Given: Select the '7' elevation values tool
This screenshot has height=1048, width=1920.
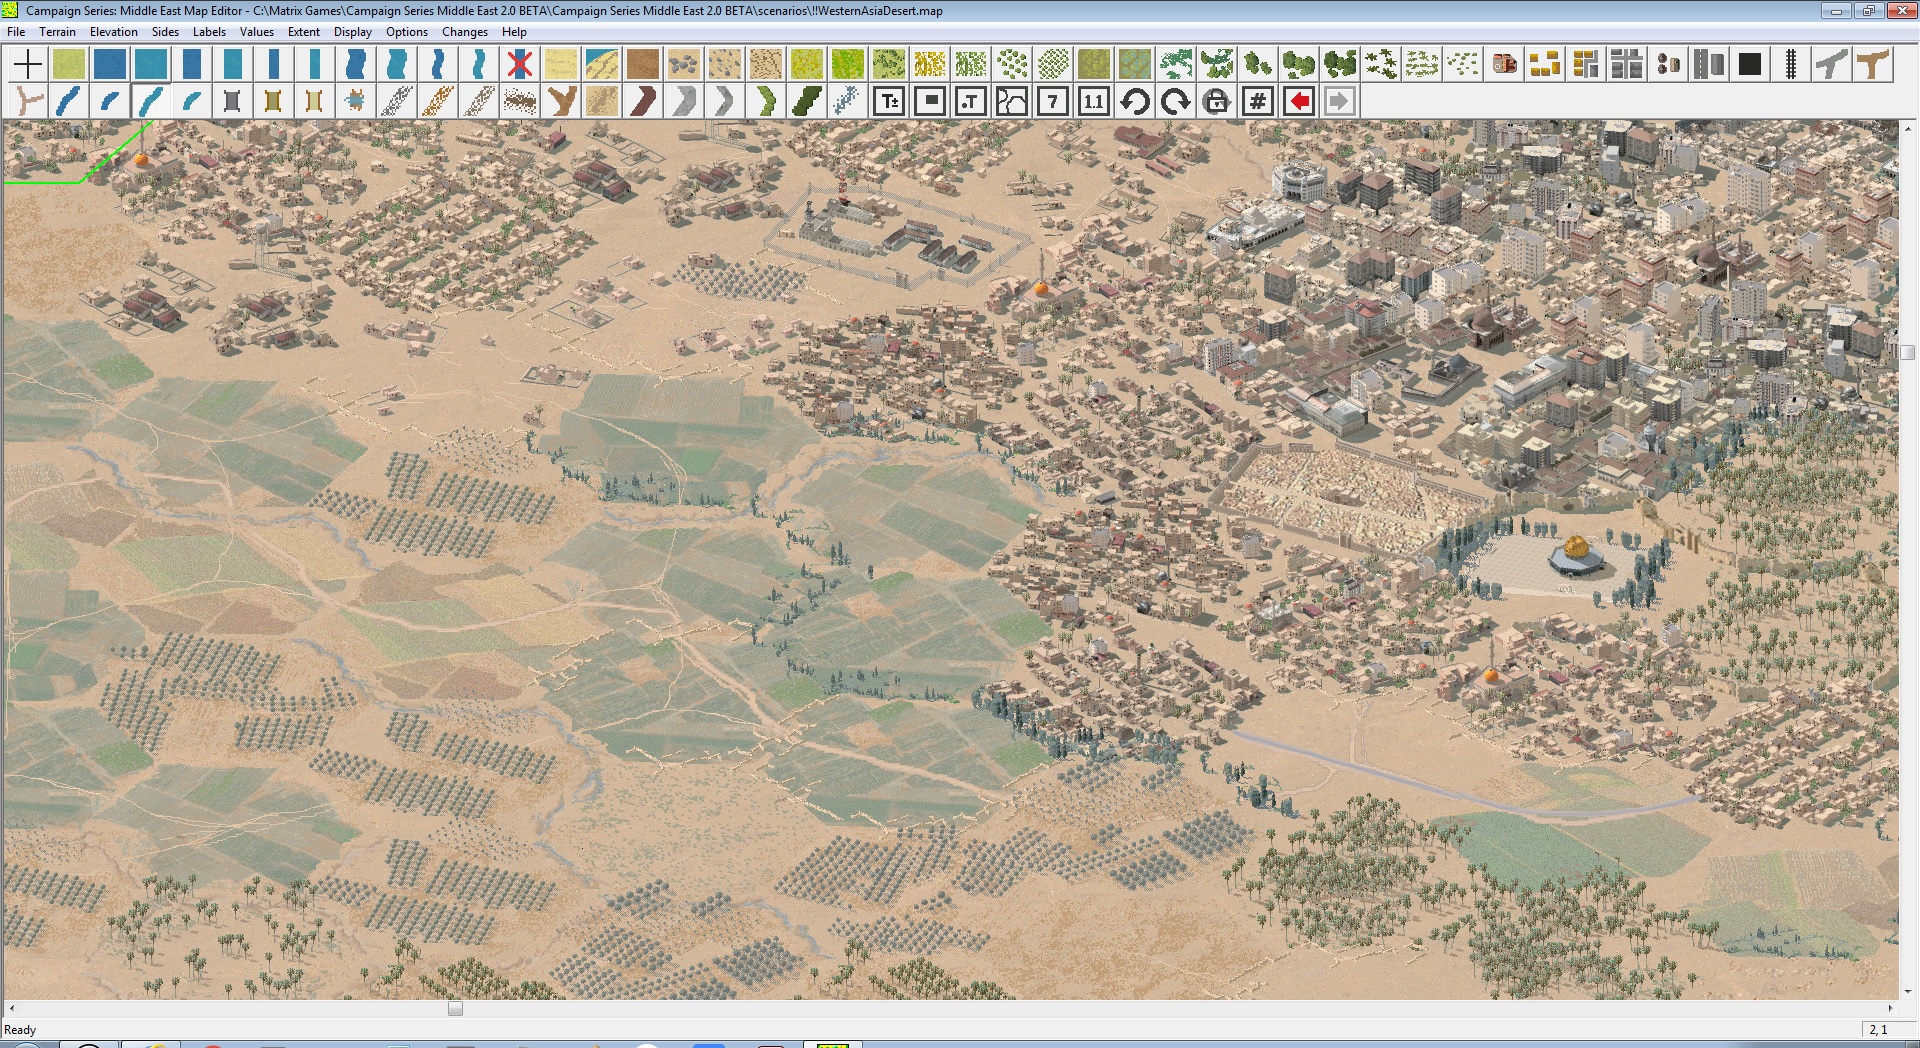Looking at the screenshot, I should click(x=1052, y=101).
